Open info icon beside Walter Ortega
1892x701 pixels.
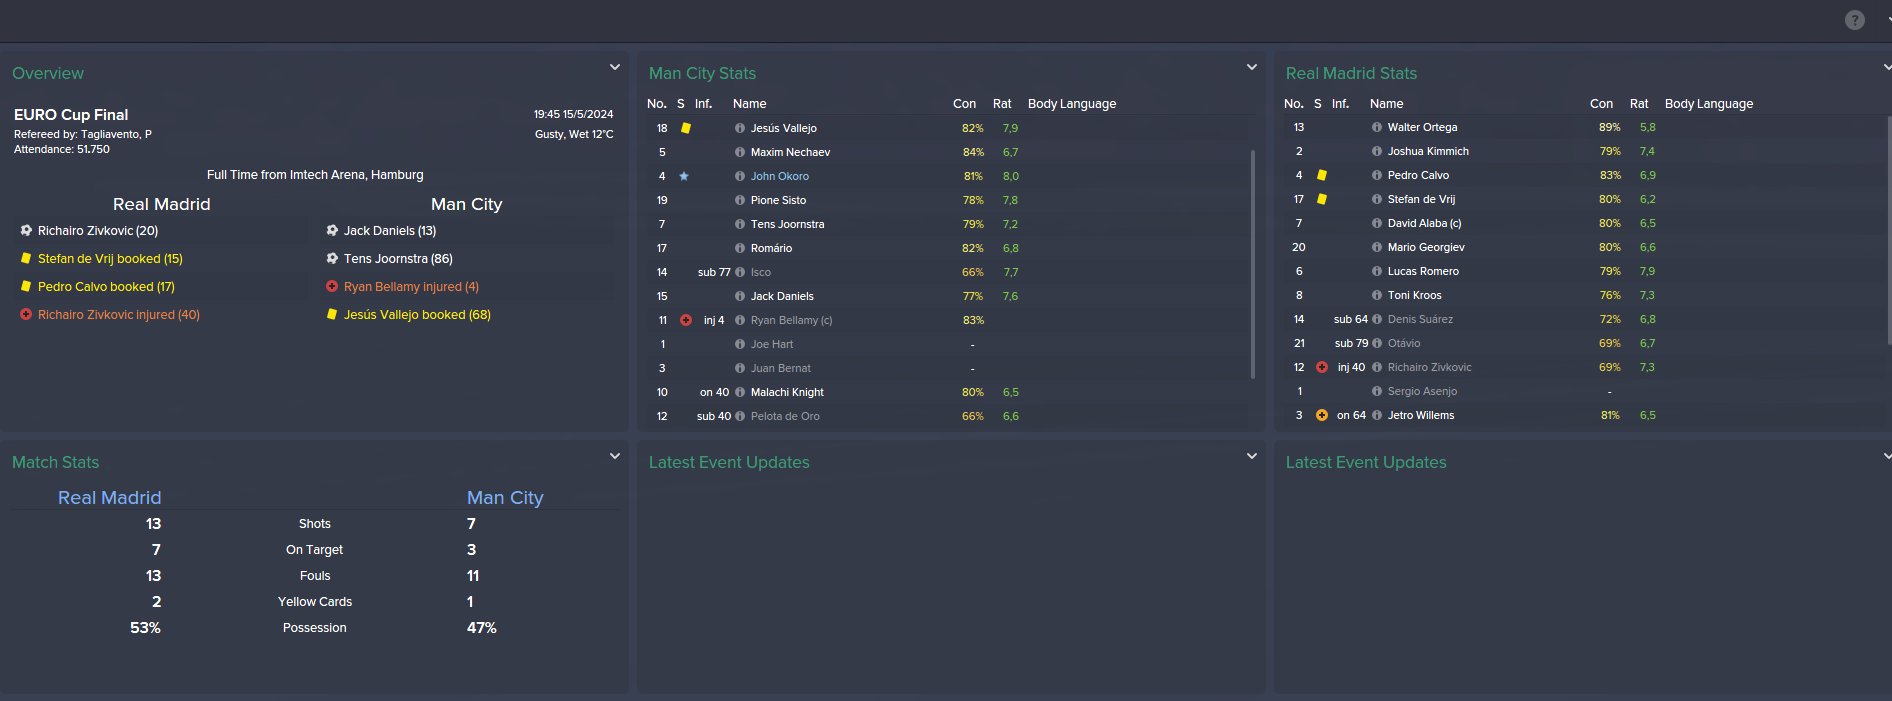point(1377,127)
